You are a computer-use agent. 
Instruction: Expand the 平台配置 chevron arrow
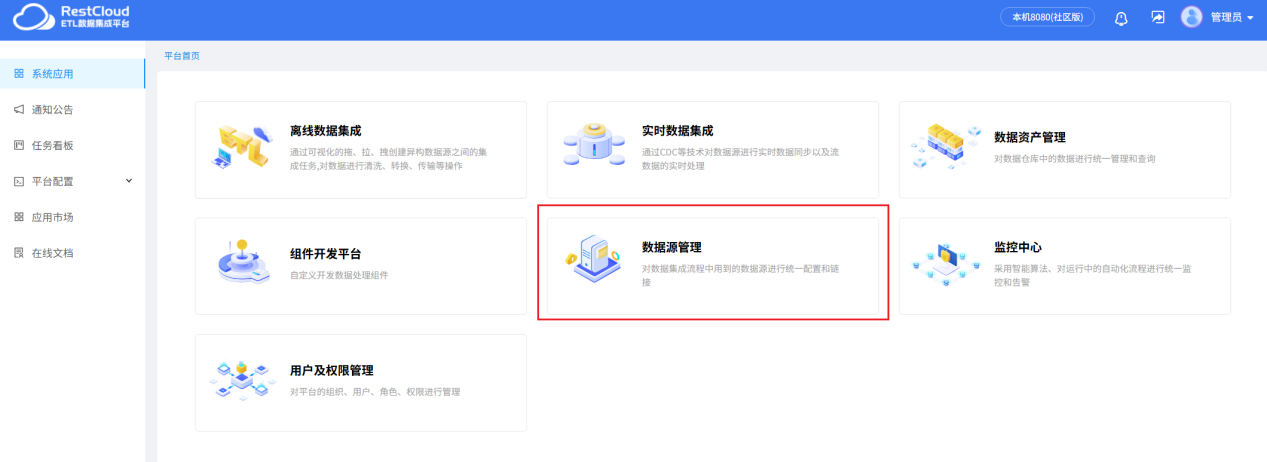pos(128,181)
